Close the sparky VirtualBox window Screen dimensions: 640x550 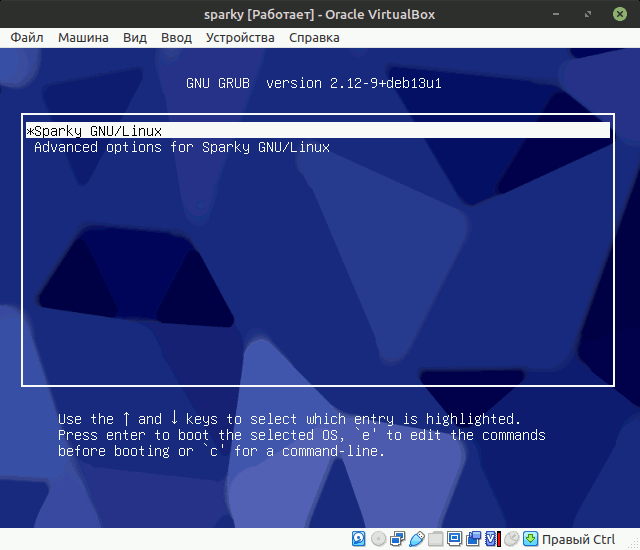620,14
